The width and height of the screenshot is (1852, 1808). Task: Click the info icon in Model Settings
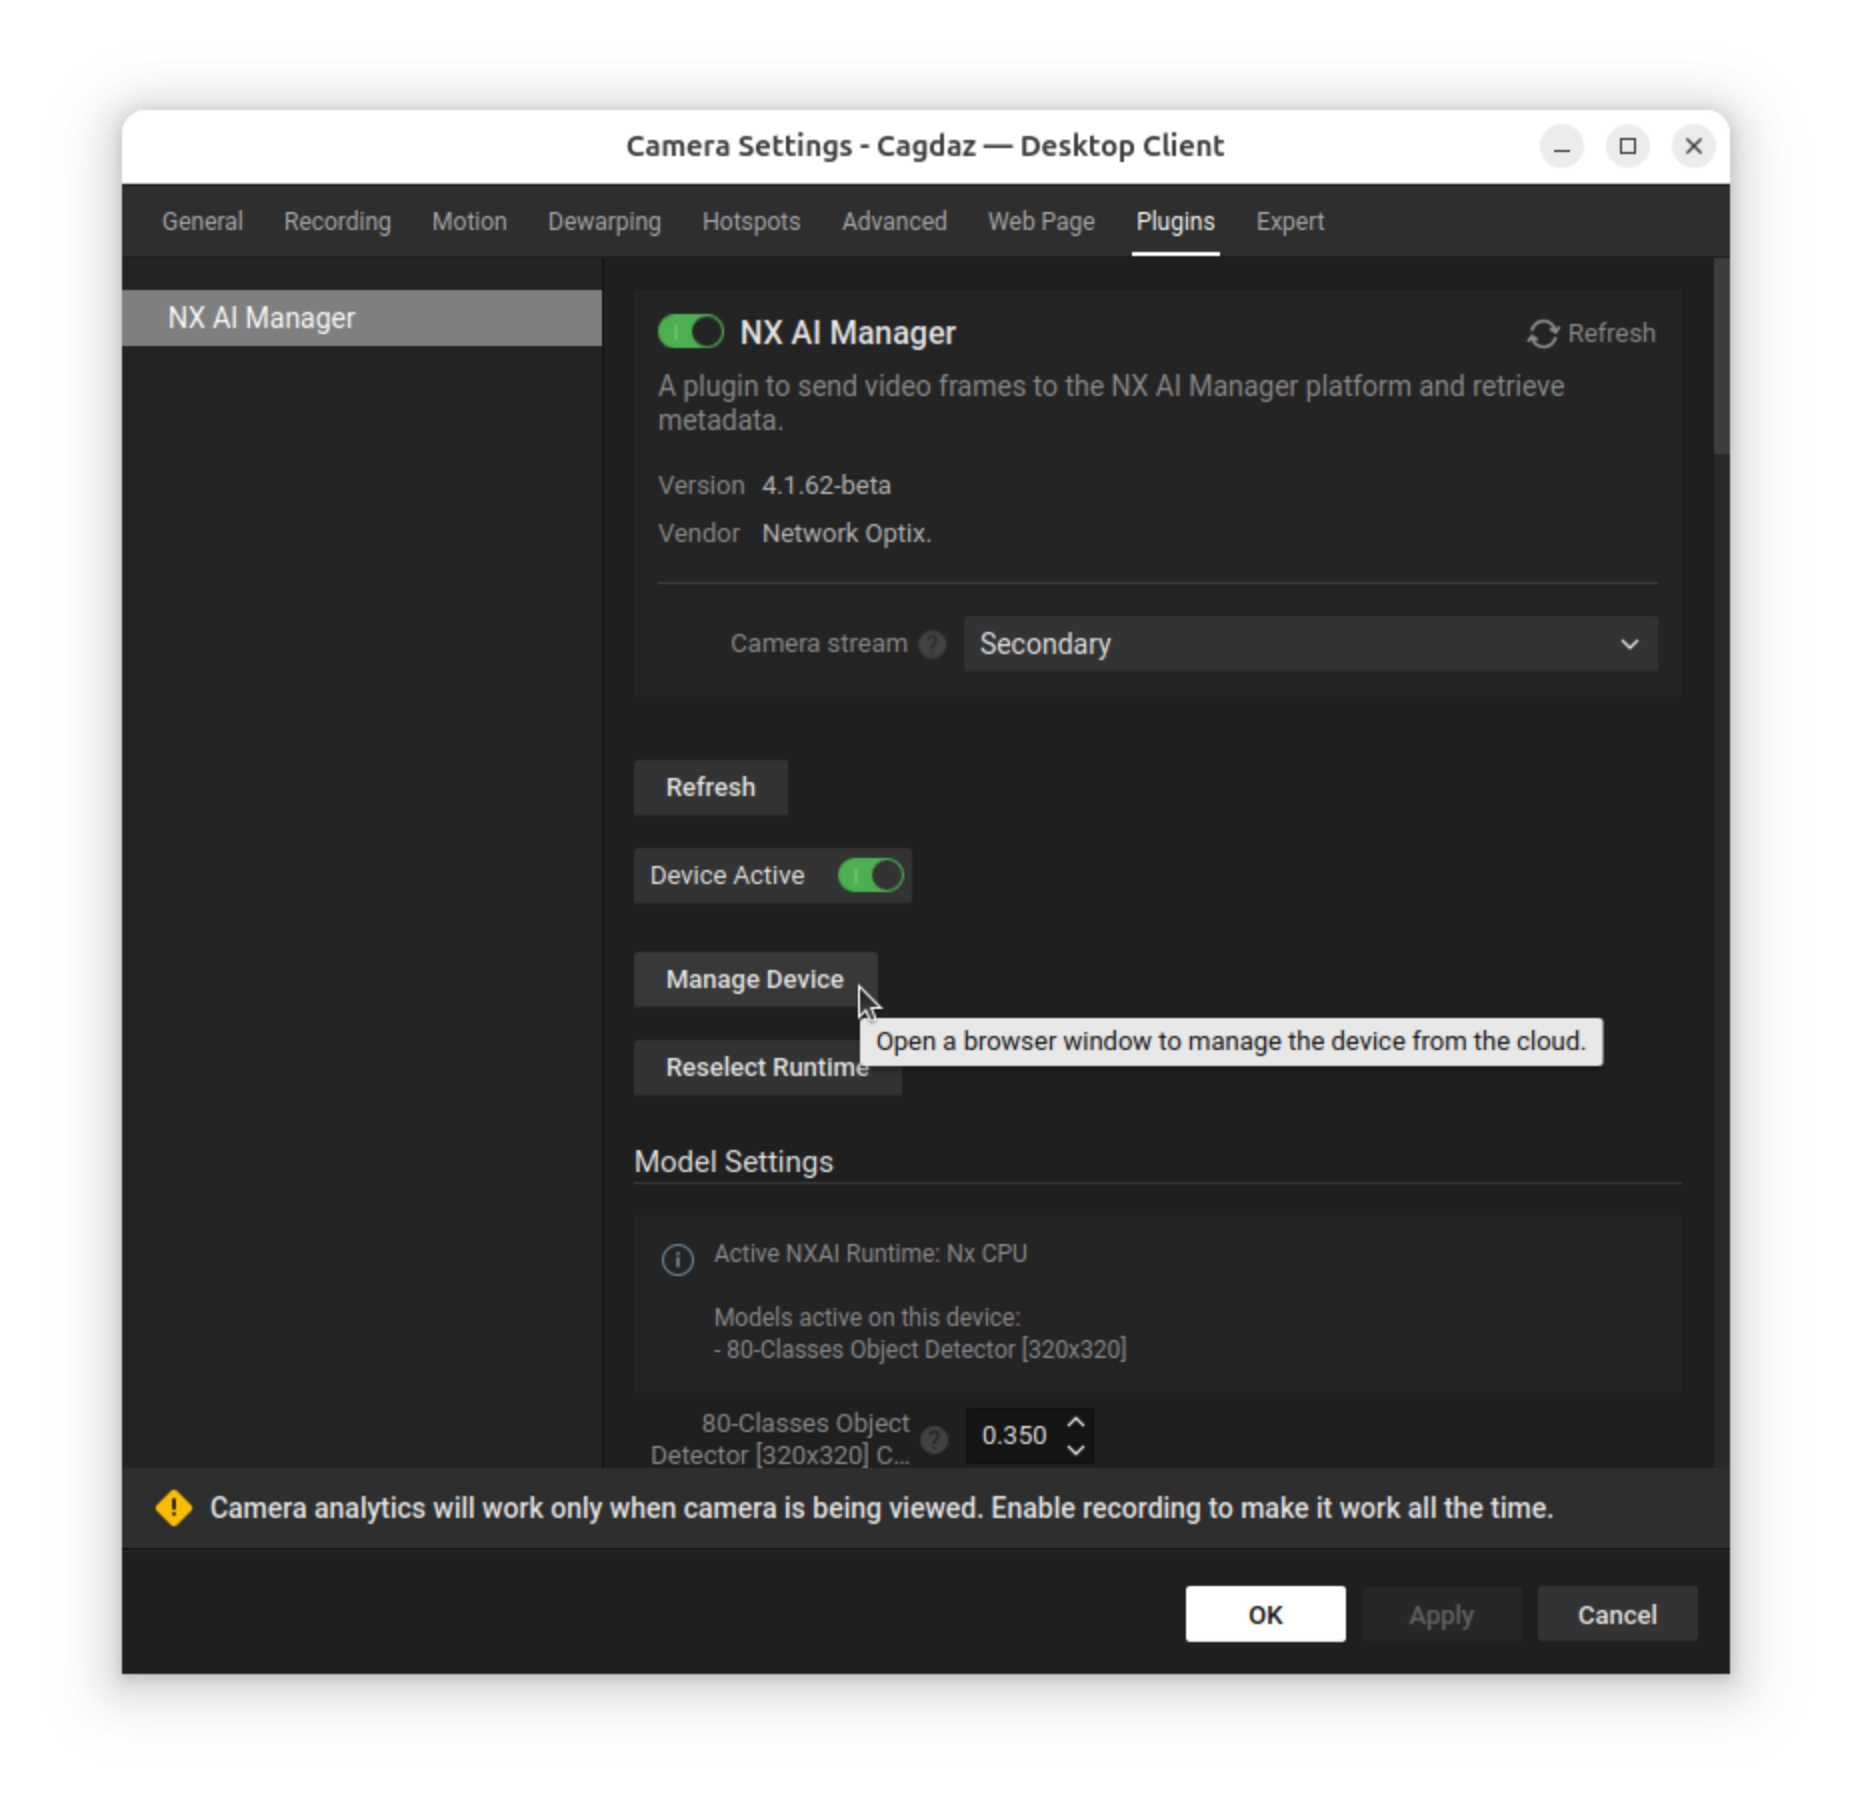(677, 1259)
